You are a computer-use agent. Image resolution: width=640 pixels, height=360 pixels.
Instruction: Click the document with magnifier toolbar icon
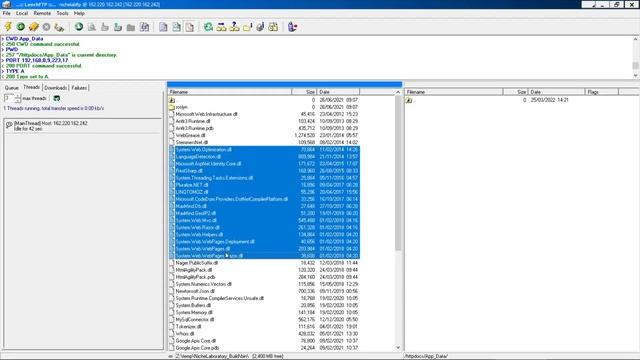tap(92, 27)
